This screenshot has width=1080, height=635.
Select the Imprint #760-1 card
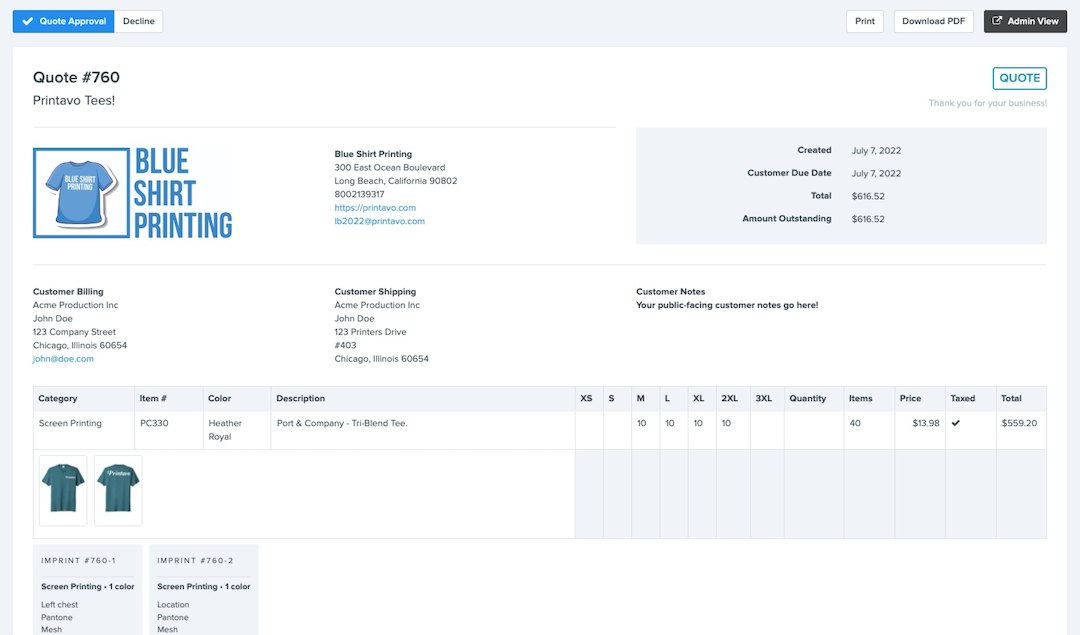click(88, 590)
